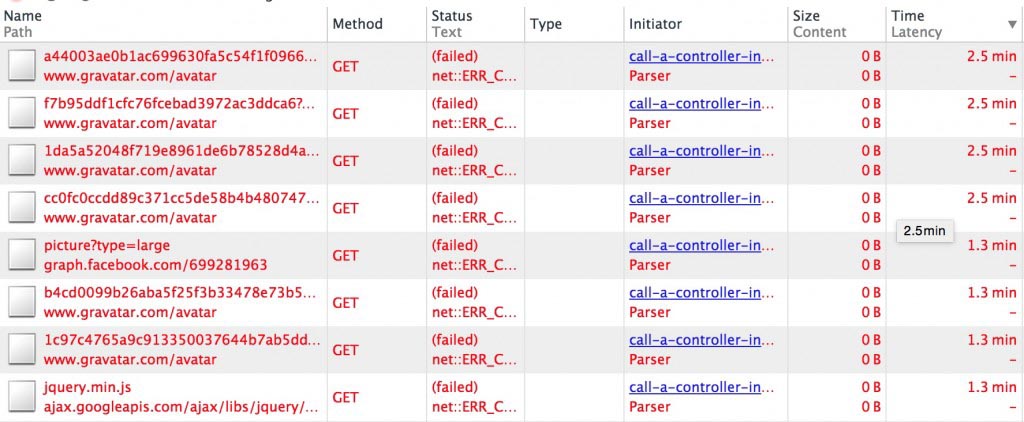Click the file icon beside picture?type=large
The width and height of the screenshot is (1024, 422).
[22, 255]
